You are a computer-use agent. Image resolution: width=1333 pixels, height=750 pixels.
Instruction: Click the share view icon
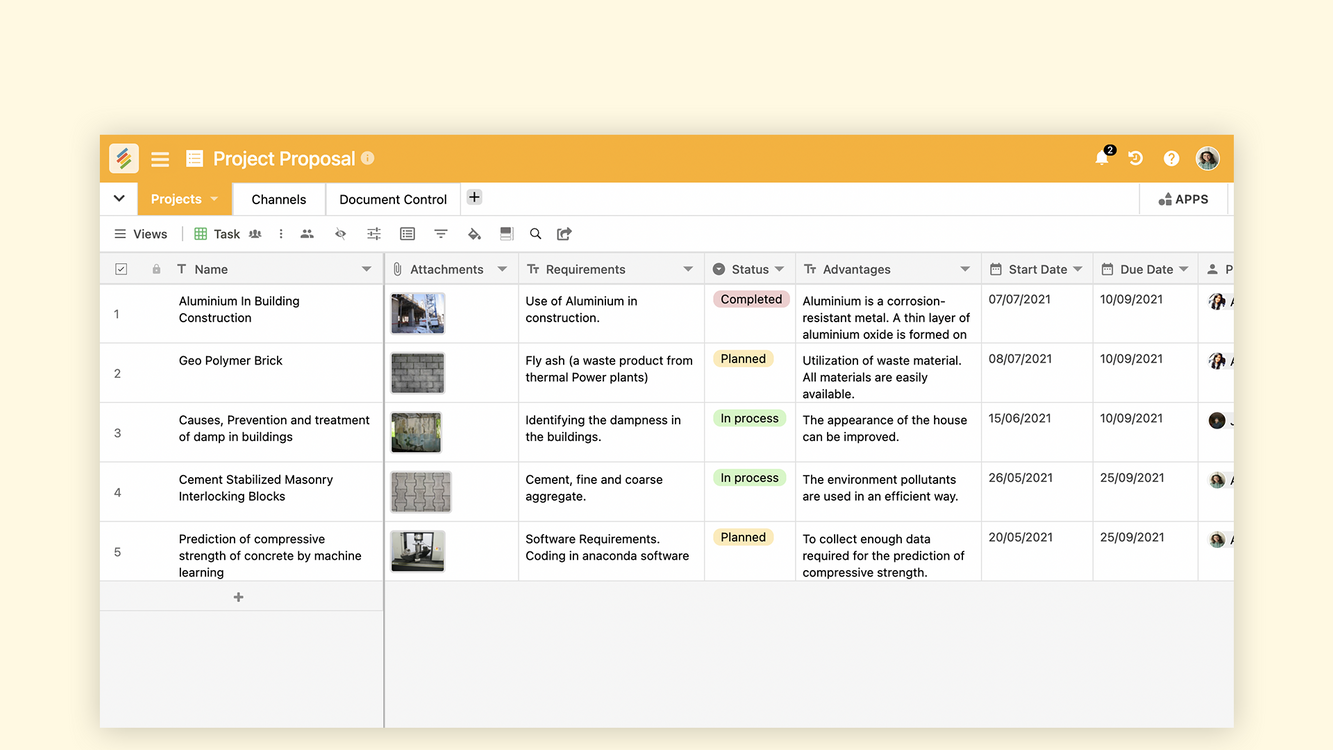pyautogui.click(x=564, y=234)
